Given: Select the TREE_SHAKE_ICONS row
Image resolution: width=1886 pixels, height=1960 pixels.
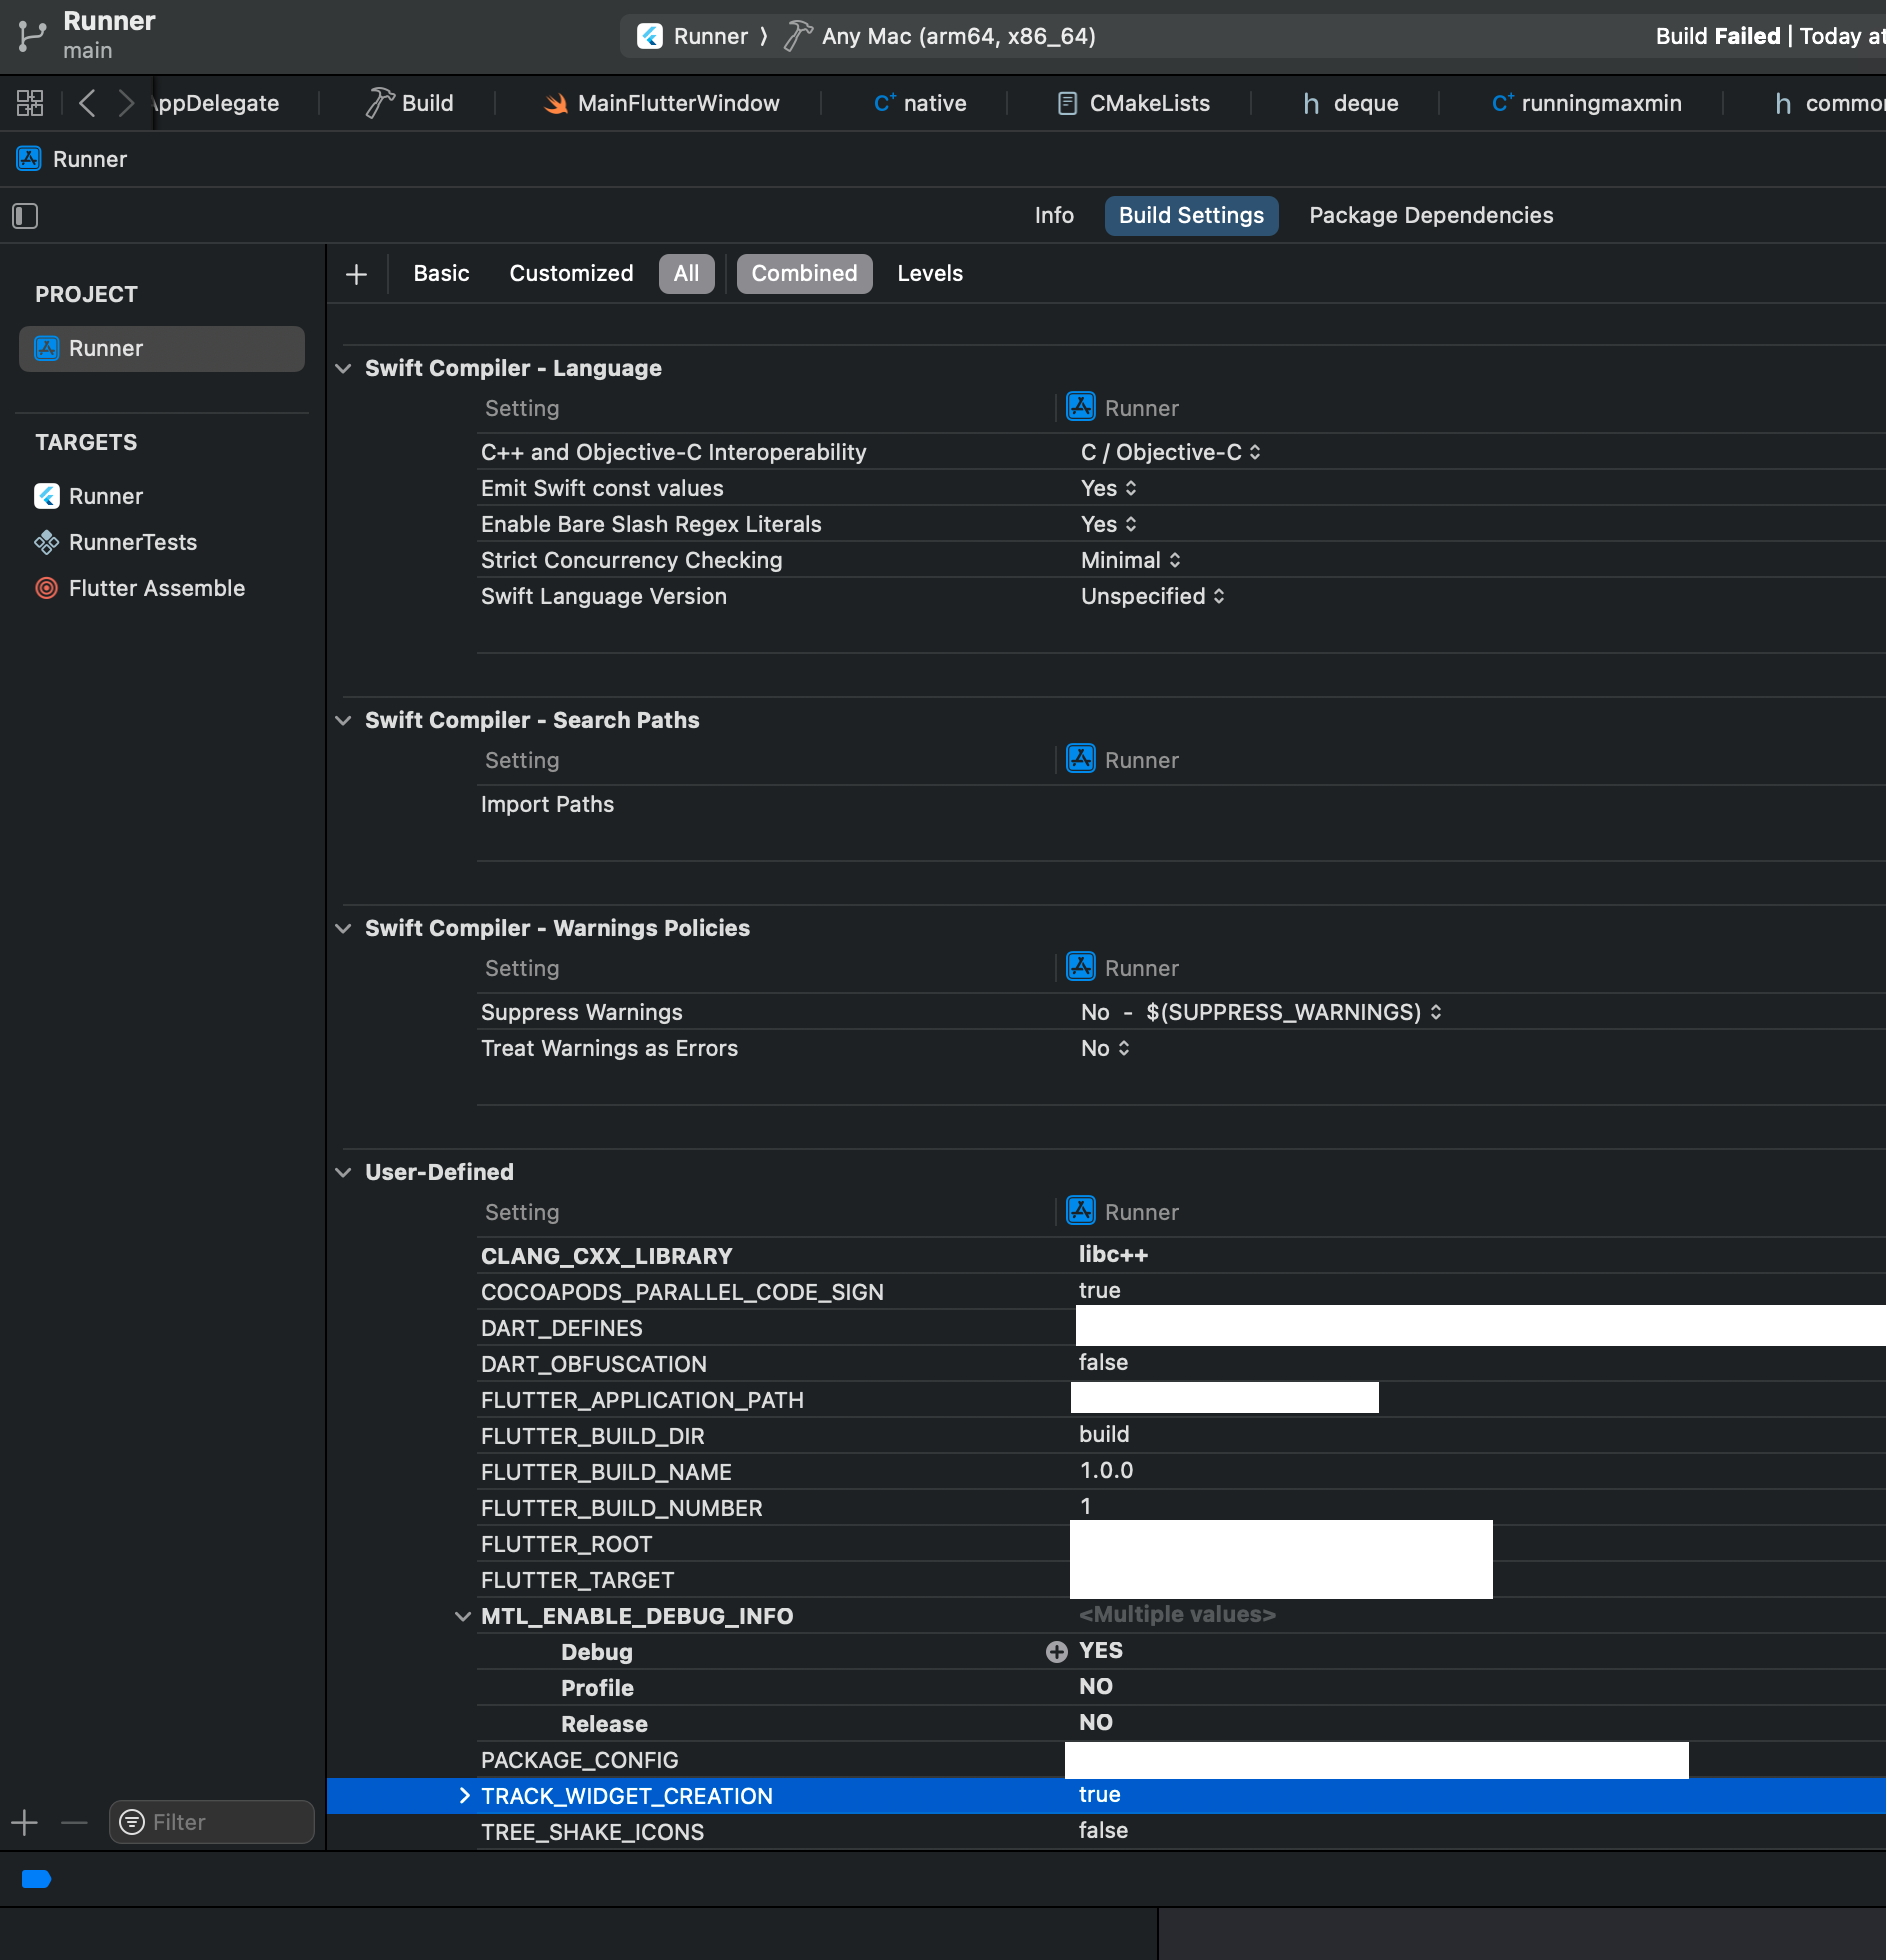Looking at the screenshot, I should tap(1181, 1832).
